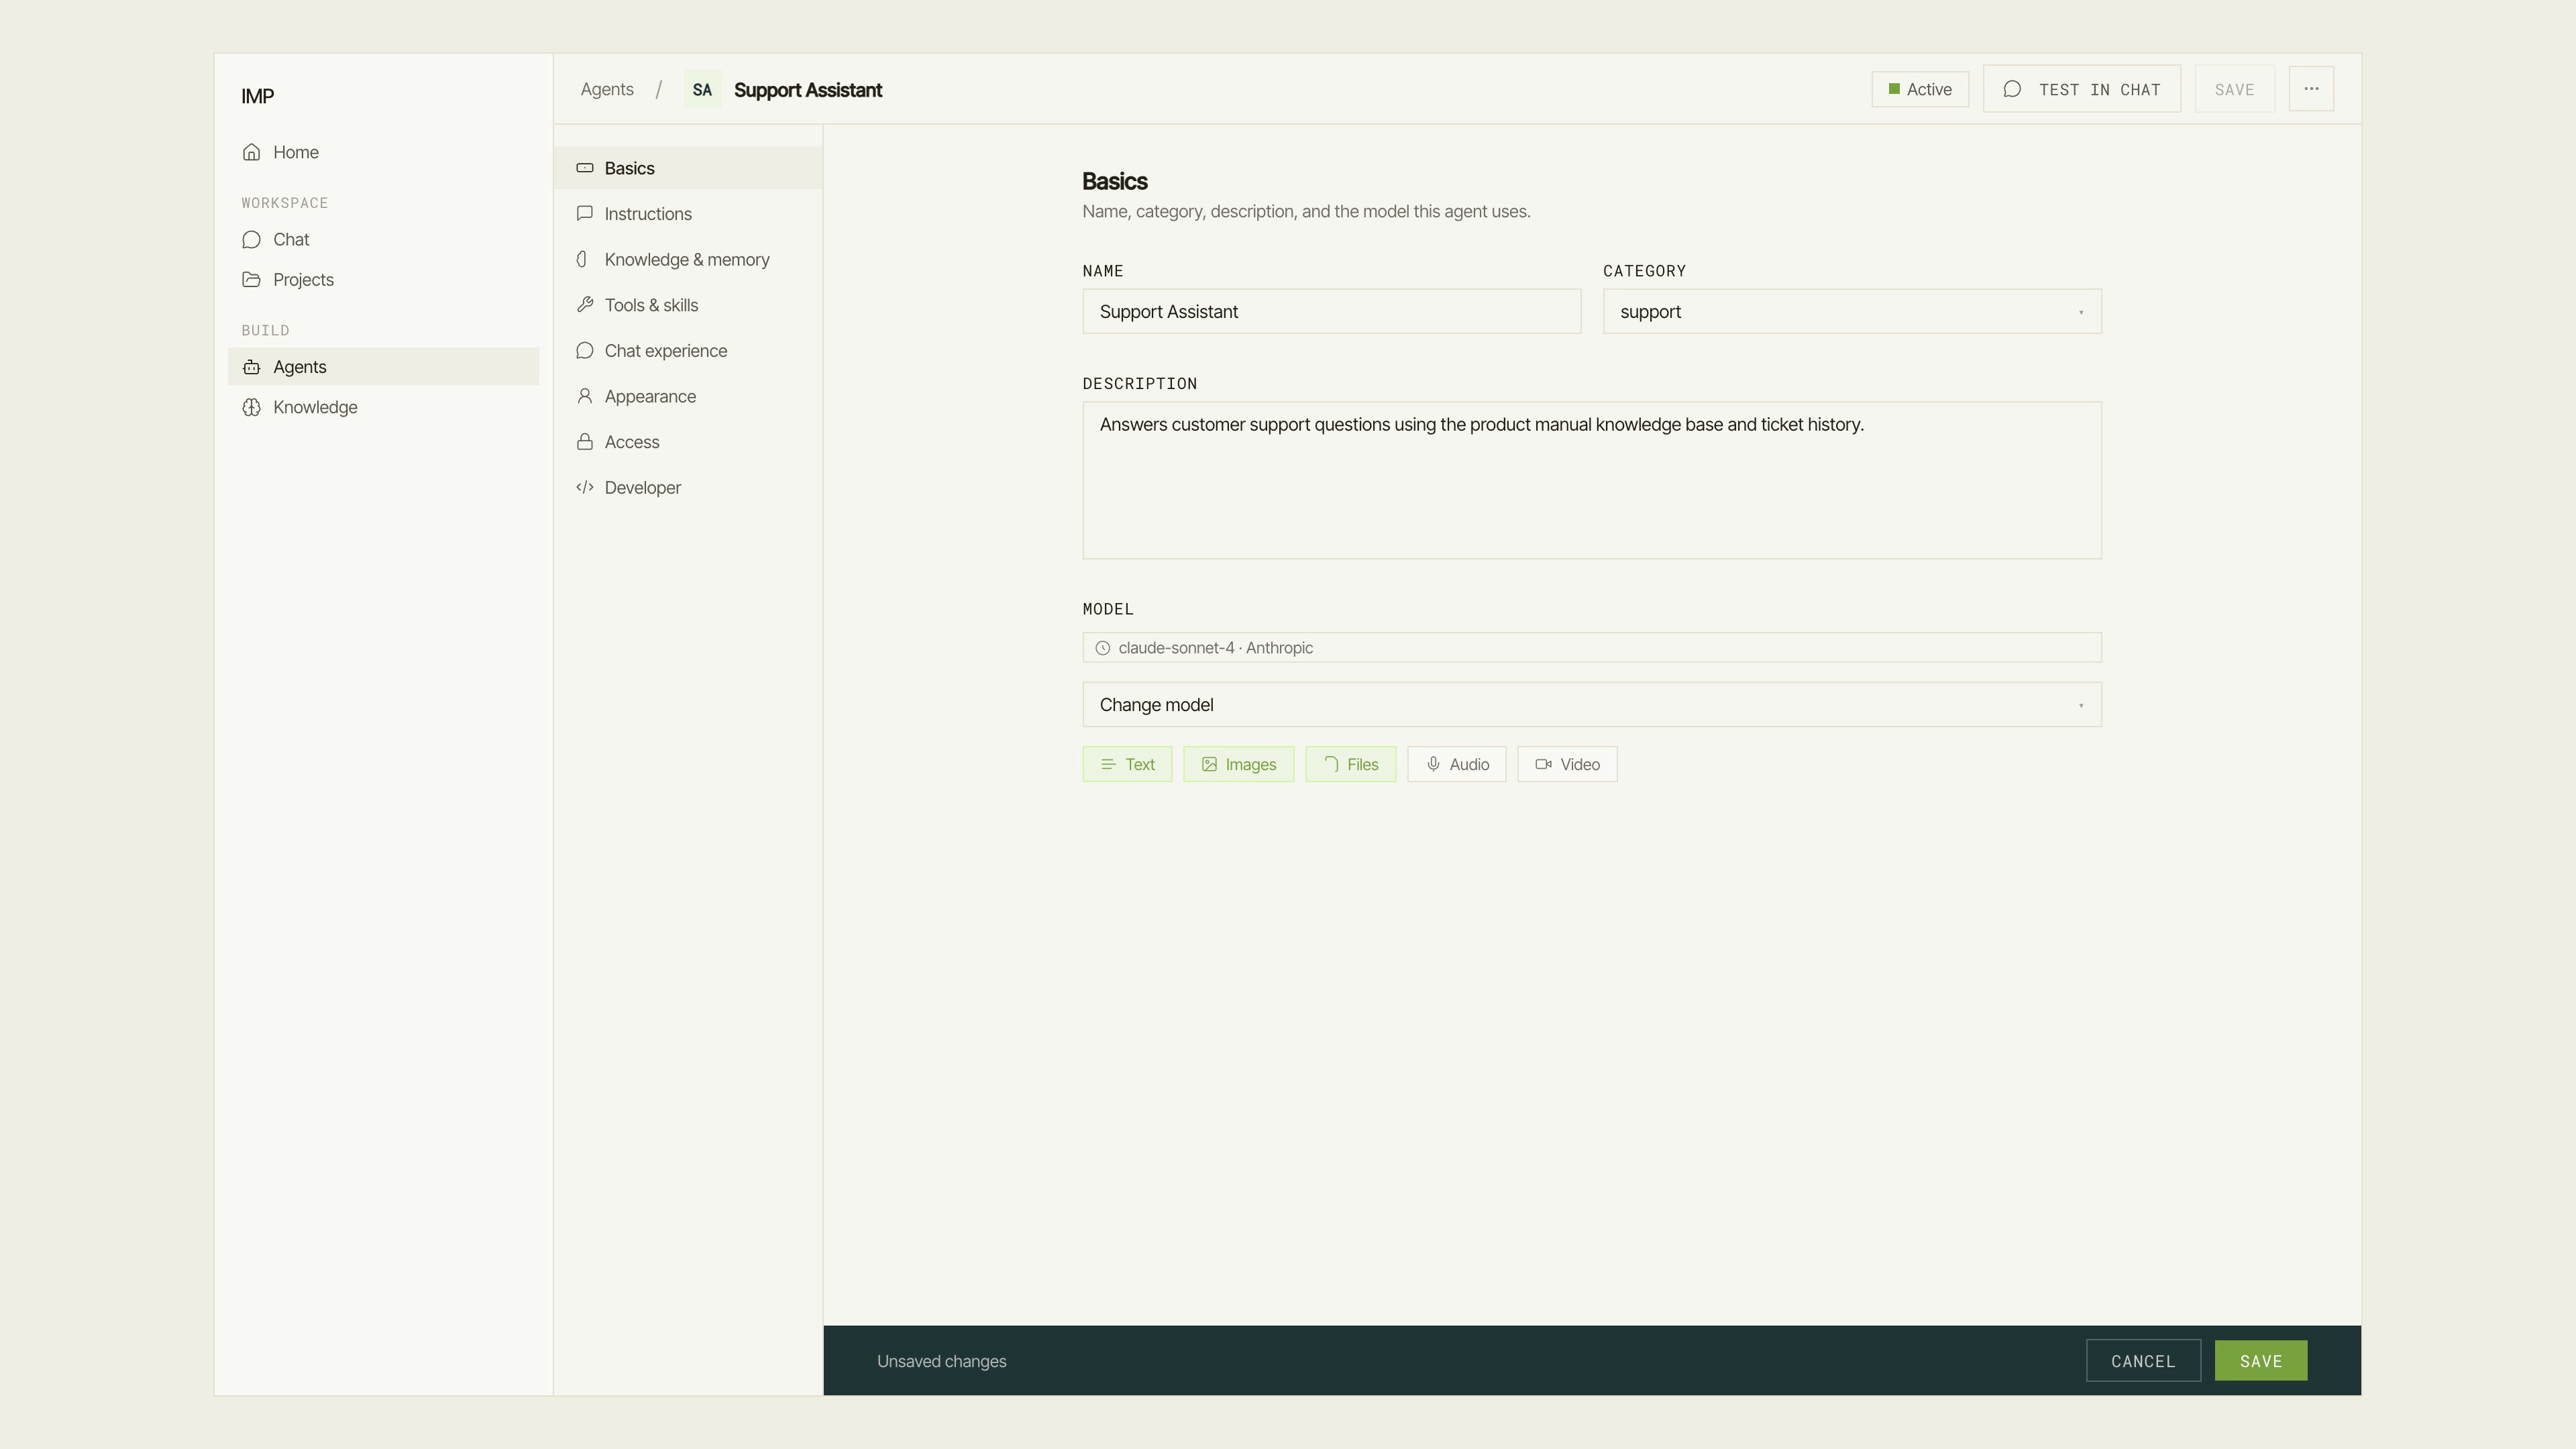The height and width of the screenshot is (1449, 2576).
Task: Open the three-dots more options menu
Action: pyautogui.click(x=2311, y=89)
